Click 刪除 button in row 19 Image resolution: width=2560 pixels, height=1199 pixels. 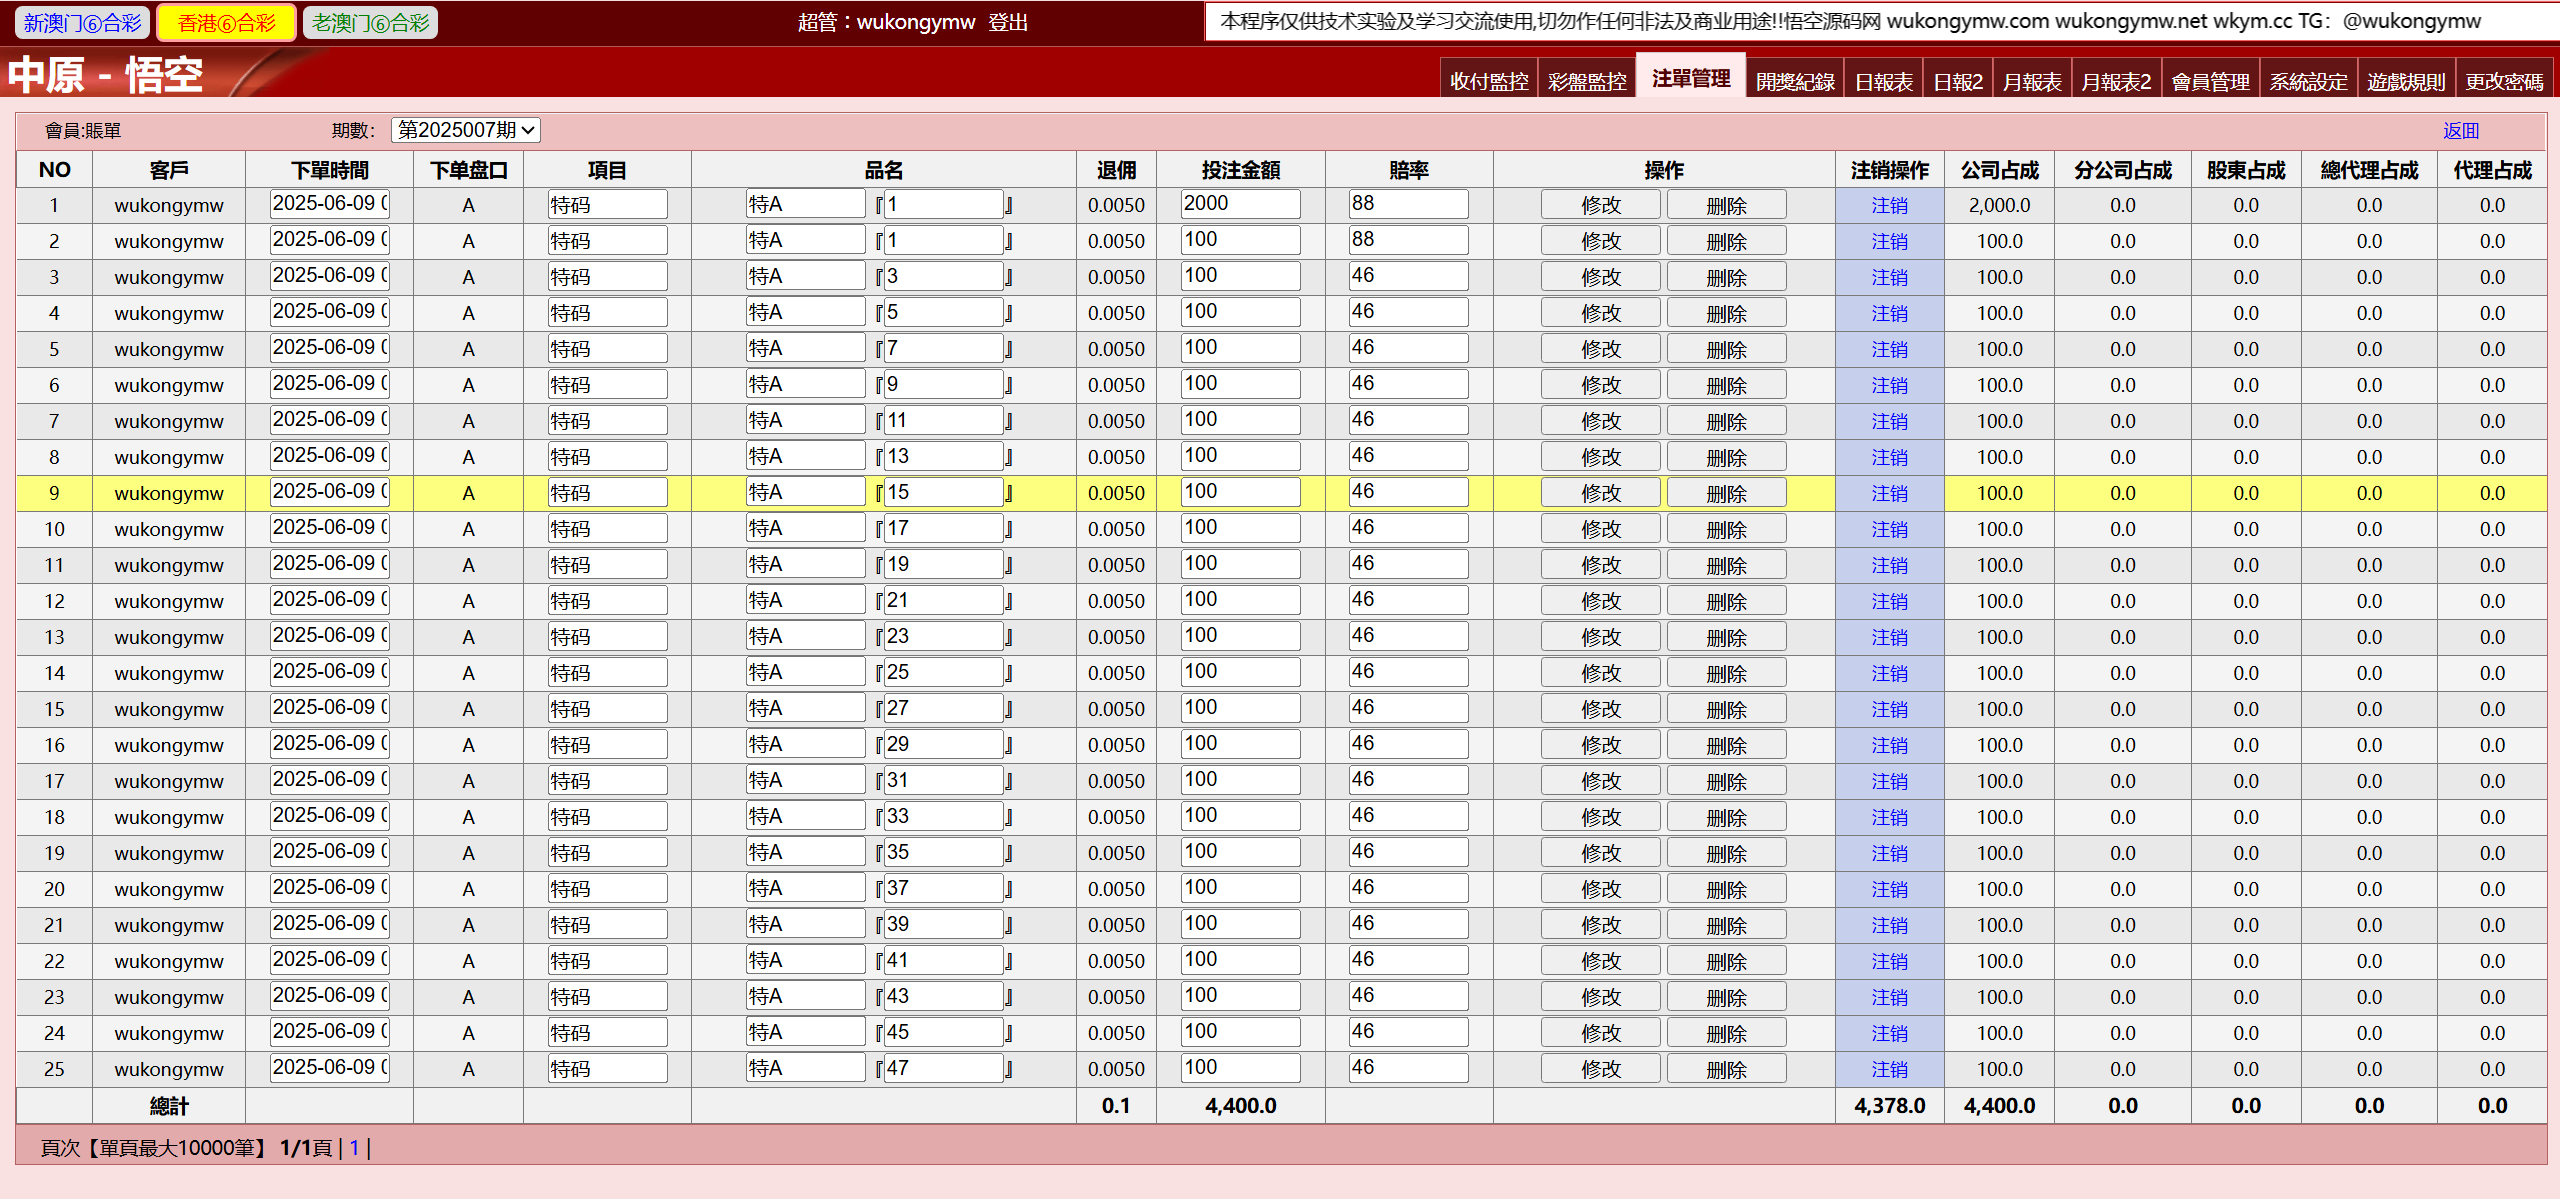1726,853
